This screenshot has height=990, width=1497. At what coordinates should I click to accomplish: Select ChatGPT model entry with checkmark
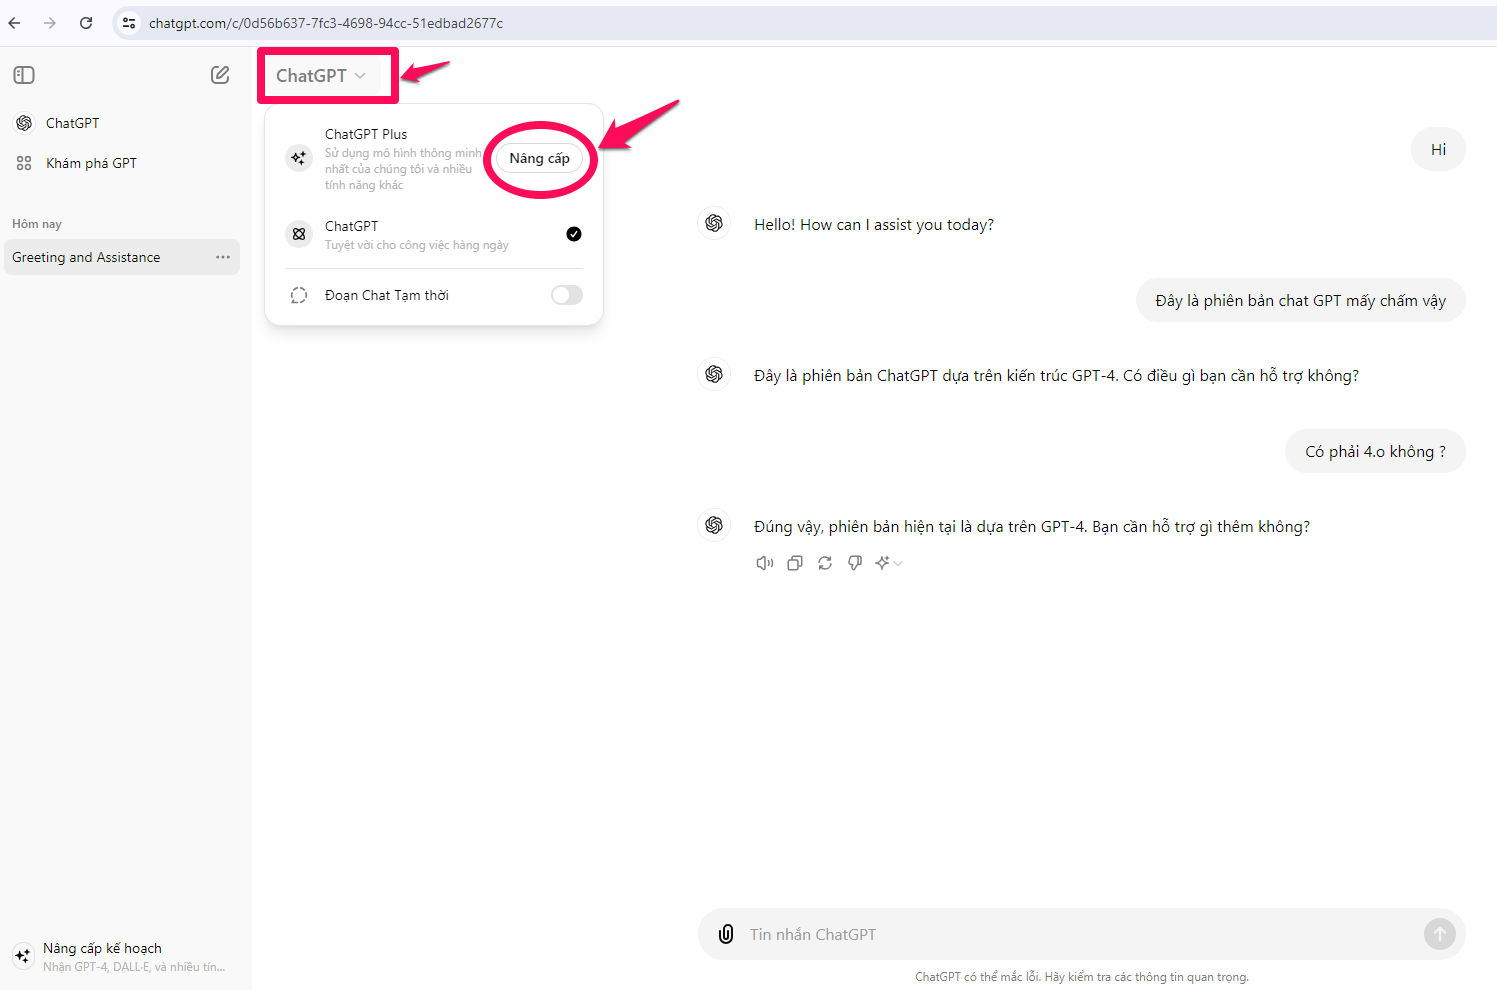(434, 235)
